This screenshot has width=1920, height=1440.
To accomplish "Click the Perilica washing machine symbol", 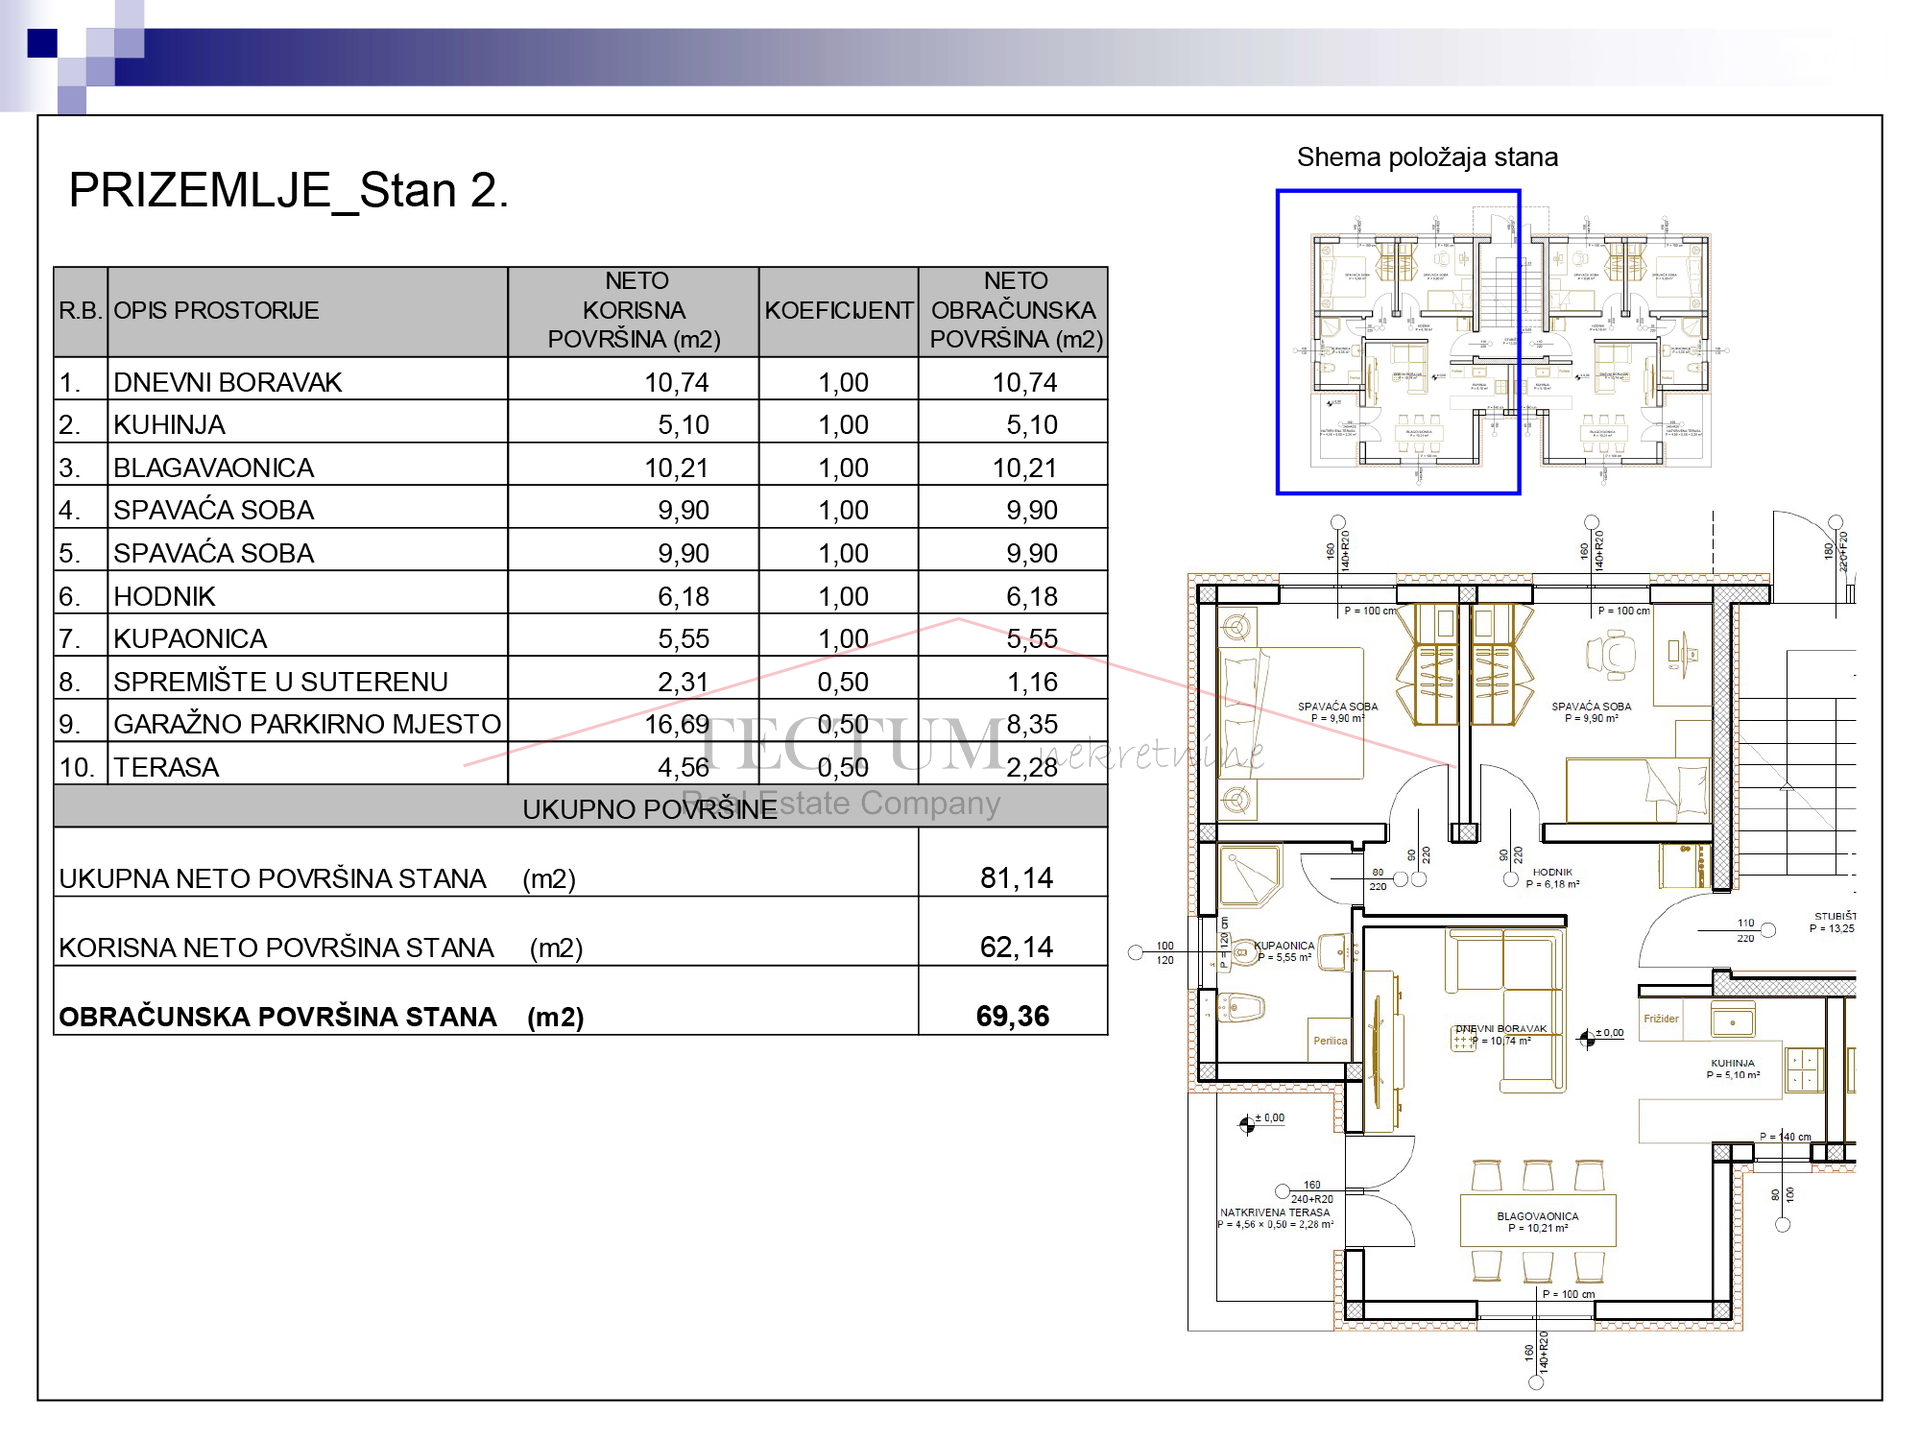I will (1329, 1041).
